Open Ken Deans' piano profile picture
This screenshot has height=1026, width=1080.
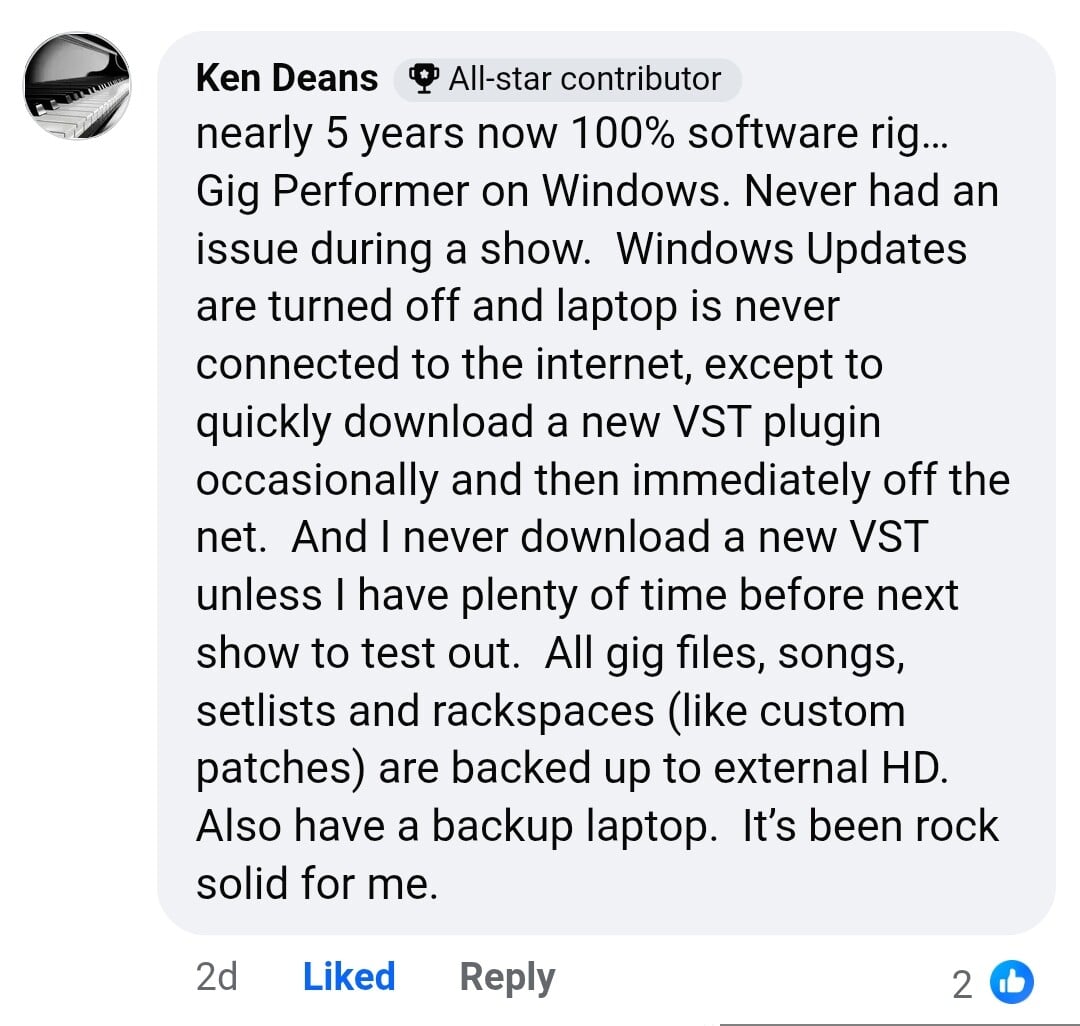(77, 86)
